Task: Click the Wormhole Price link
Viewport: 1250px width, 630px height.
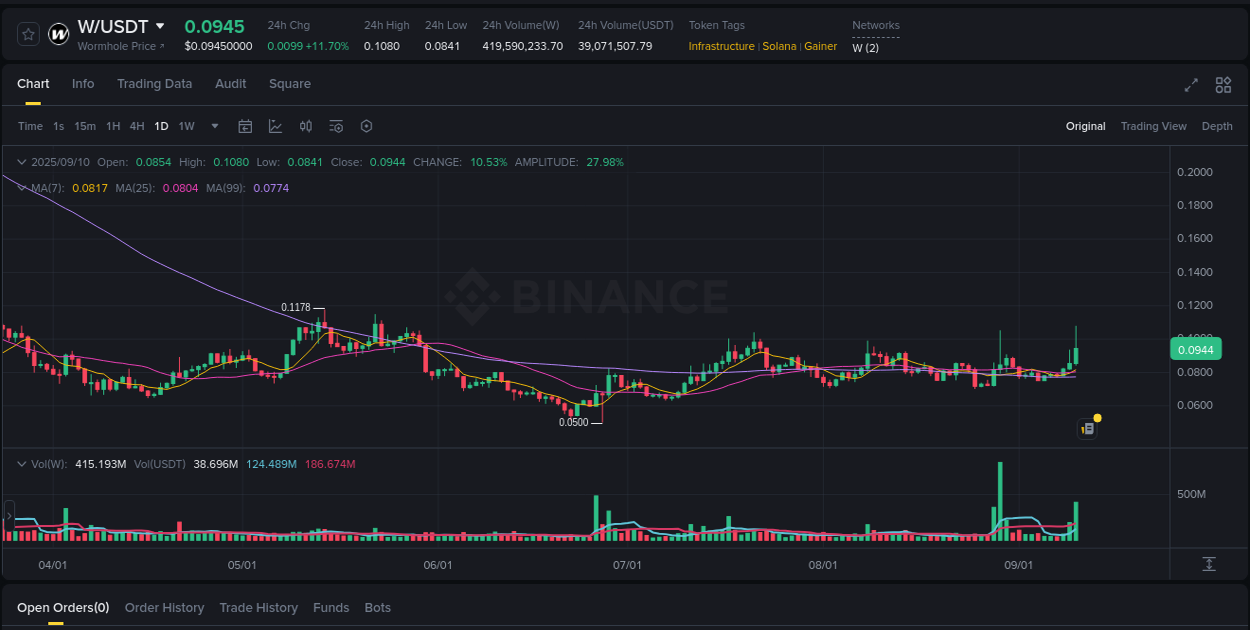Action: pyautogui.click(x=120, y=46)
